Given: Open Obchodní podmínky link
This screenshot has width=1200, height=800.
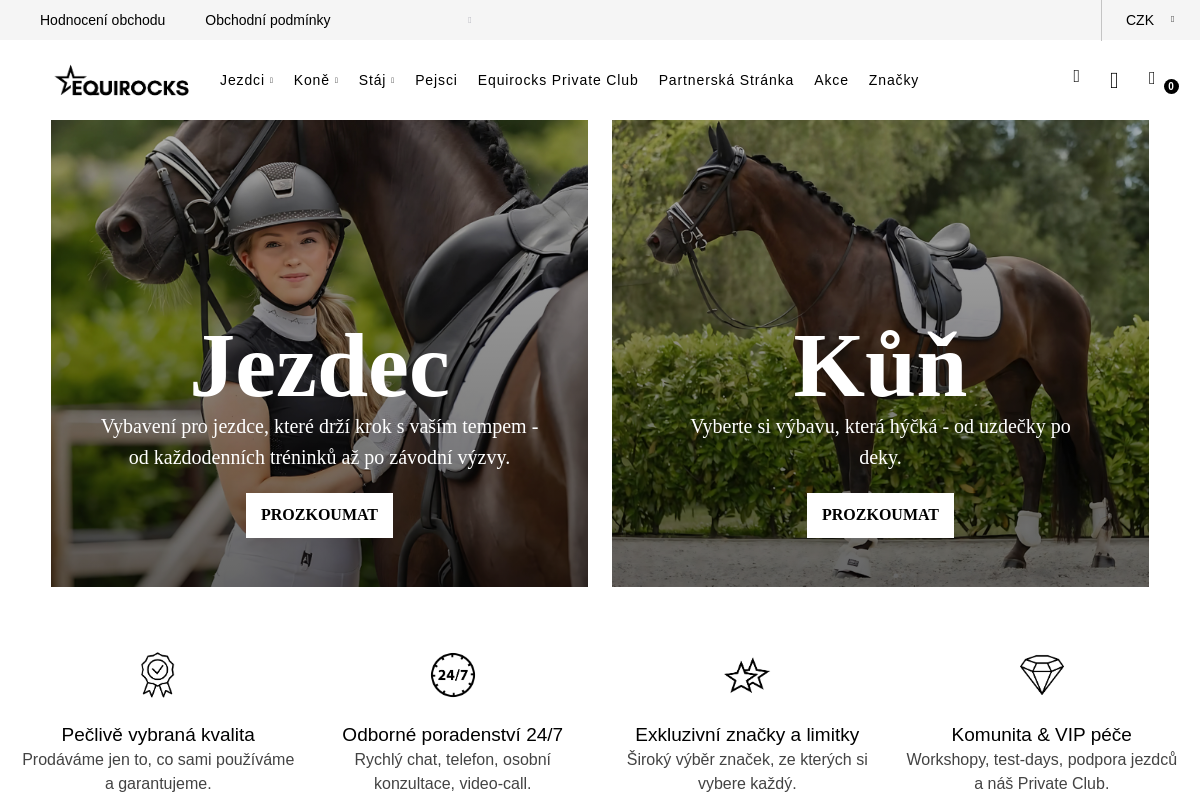Looking at the screenshot, I should (x=268, y=20).
